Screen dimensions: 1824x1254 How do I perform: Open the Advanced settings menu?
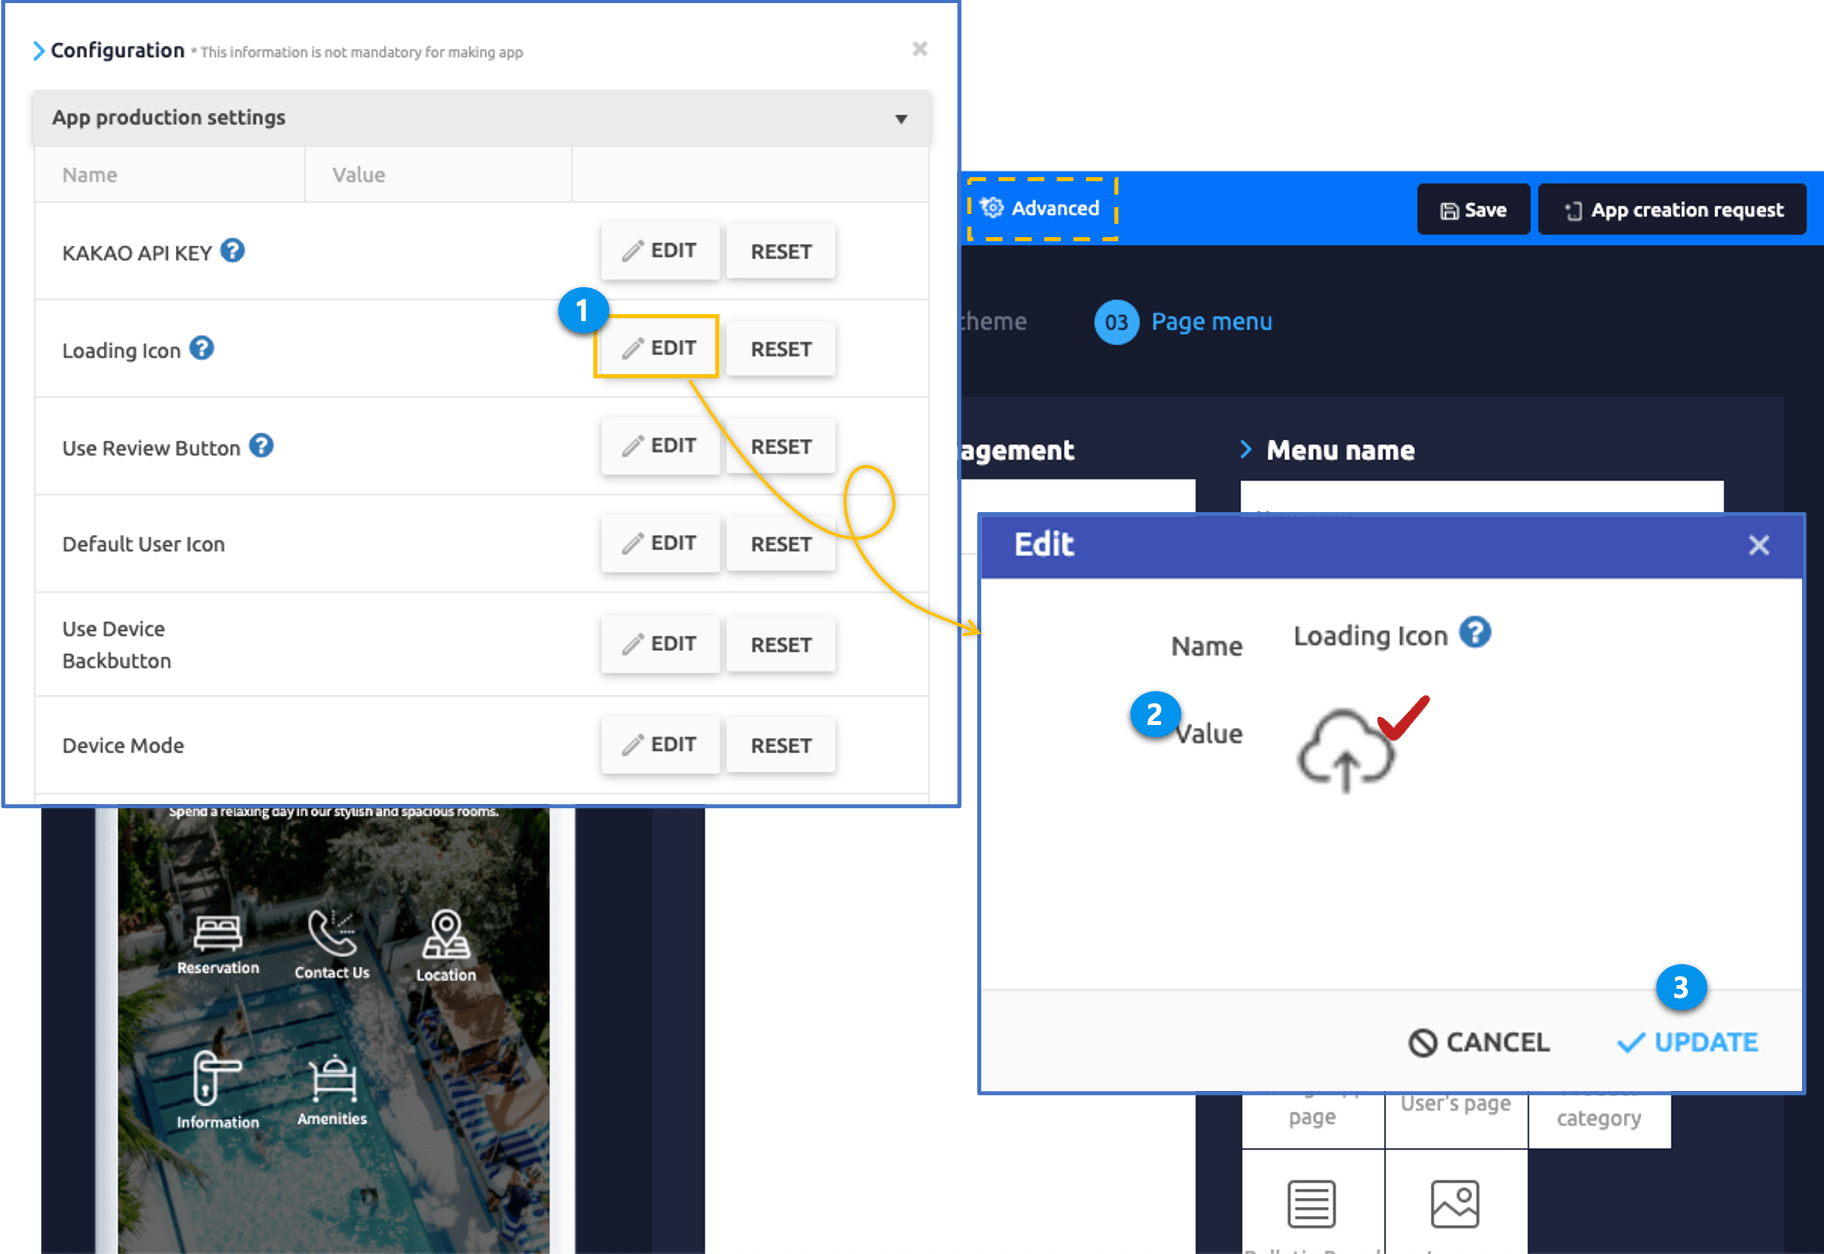1041,209
